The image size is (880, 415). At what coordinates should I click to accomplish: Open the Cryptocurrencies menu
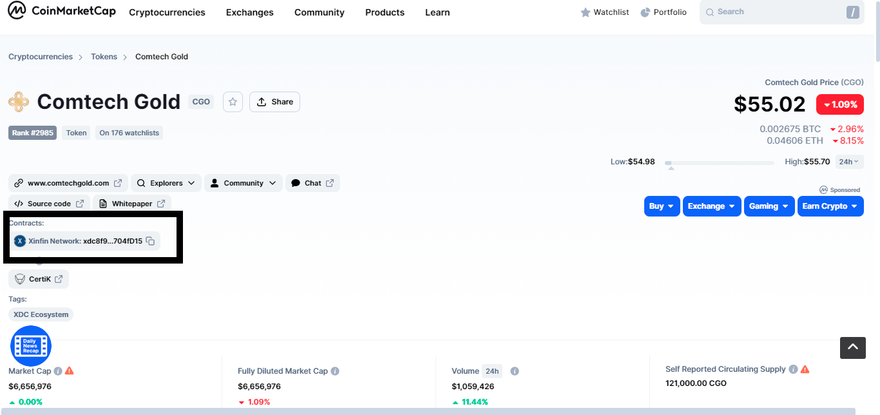[x=167, y=12]
